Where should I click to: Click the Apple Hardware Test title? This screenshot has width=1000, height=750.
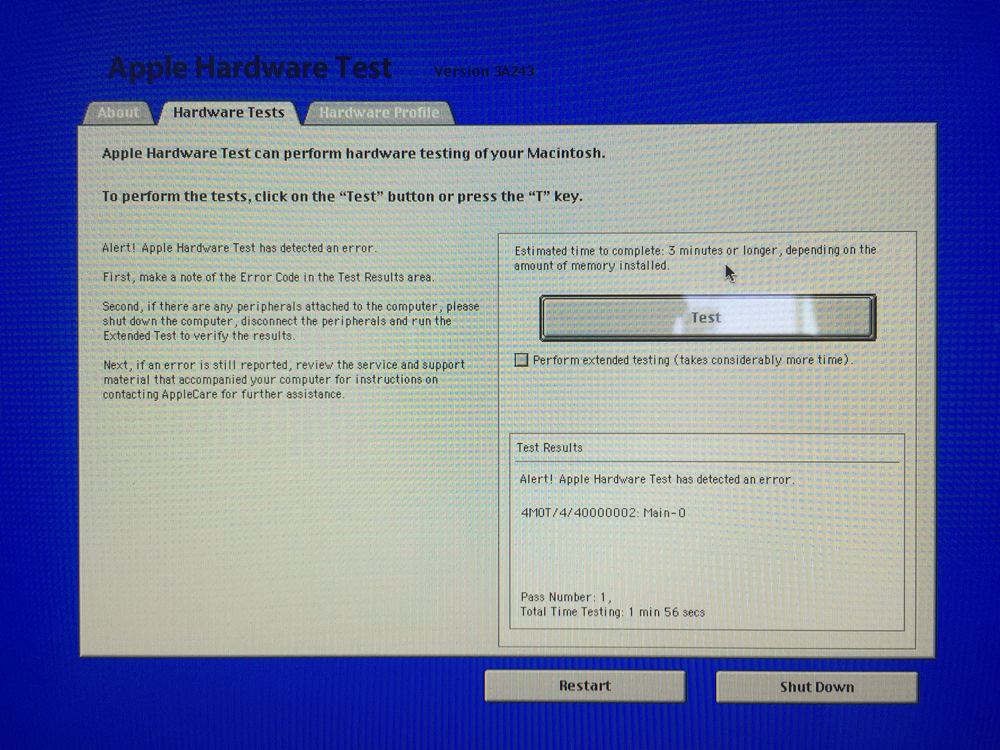[x=250, y=68]
